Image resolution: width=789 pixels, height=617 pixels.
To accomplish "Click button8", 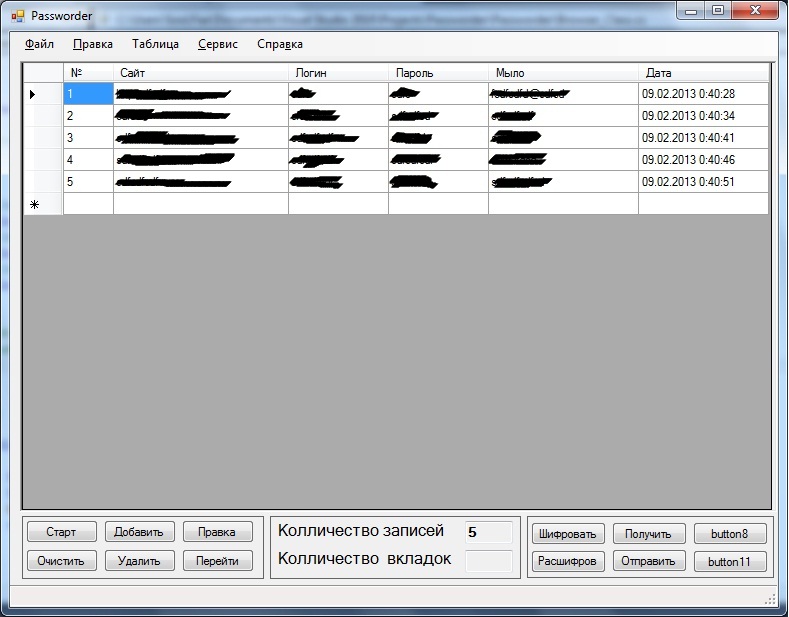I will tap(730, 534).
